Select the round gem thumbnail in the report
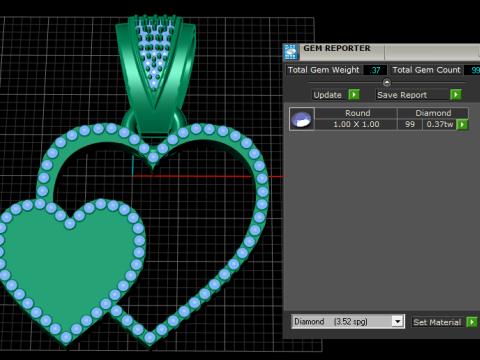The image size is (480, 360). (301, 119)
